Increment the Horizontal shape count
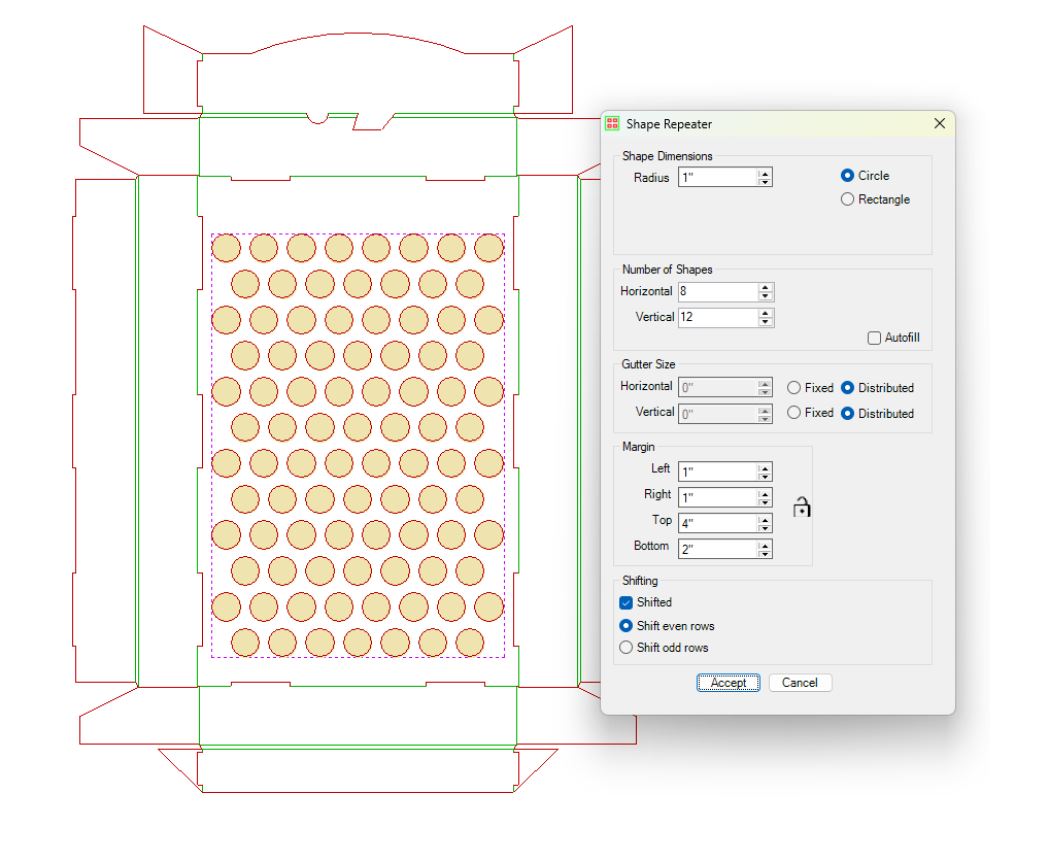Screen dimensions: 1050x842 click(766, 287)
